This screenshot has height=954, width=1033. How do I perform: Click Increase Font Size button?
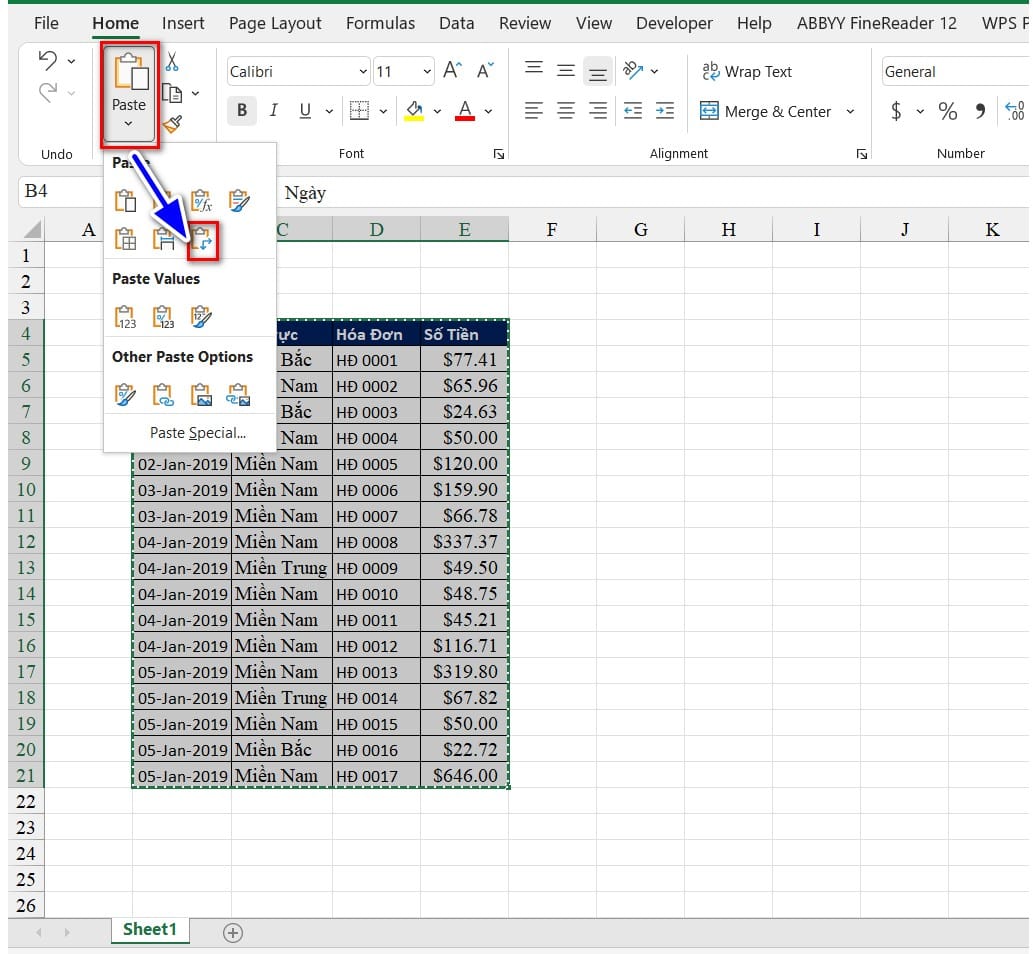[453, 71]
